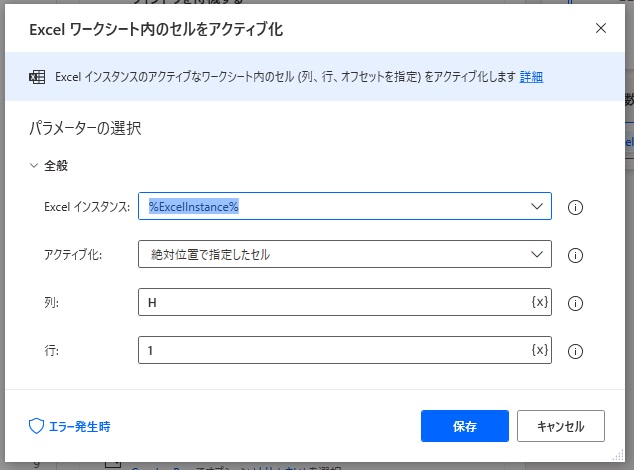This screenshot has width=634, height=470.
Task: Show info for Excel インスタンス parameter
Action: [575, 207]
